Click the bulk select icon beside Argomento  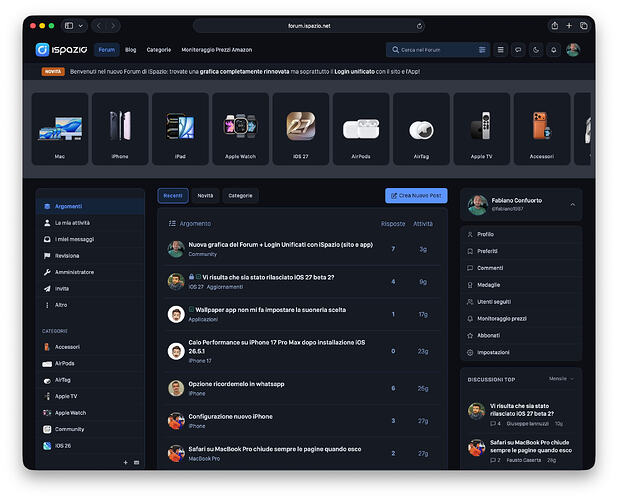point(172,223)
